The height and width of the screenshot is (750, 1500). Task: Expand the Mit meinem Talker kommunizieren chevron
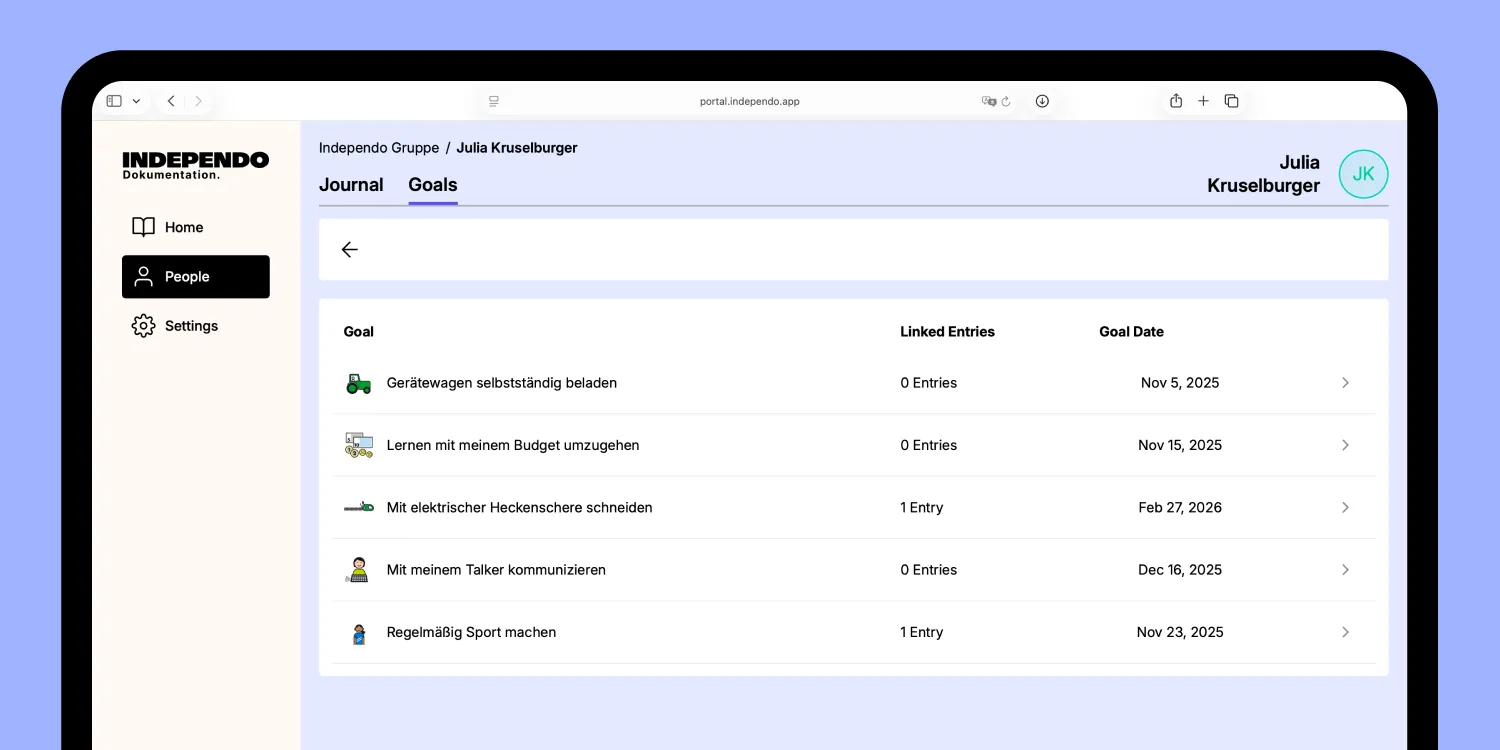[x=1345, y=570]
